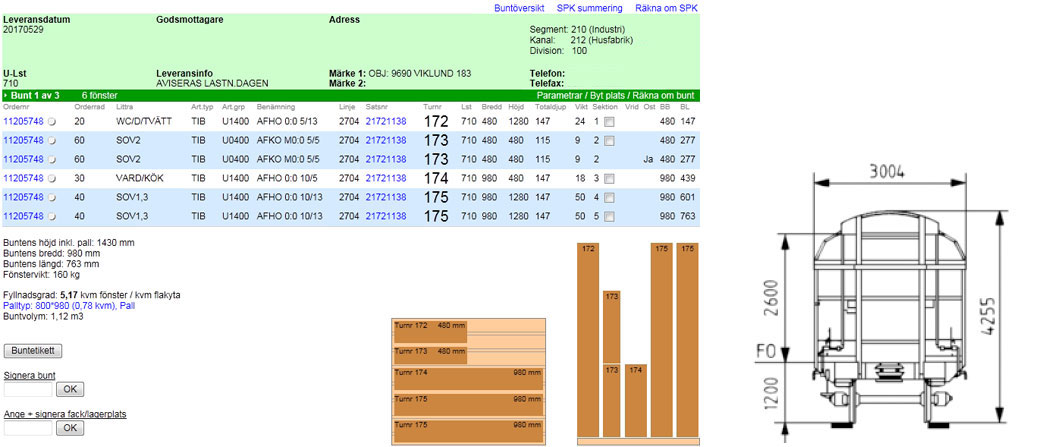
Task: Click the fack/lagerplats input field
Action: click(x=28, y=428)
